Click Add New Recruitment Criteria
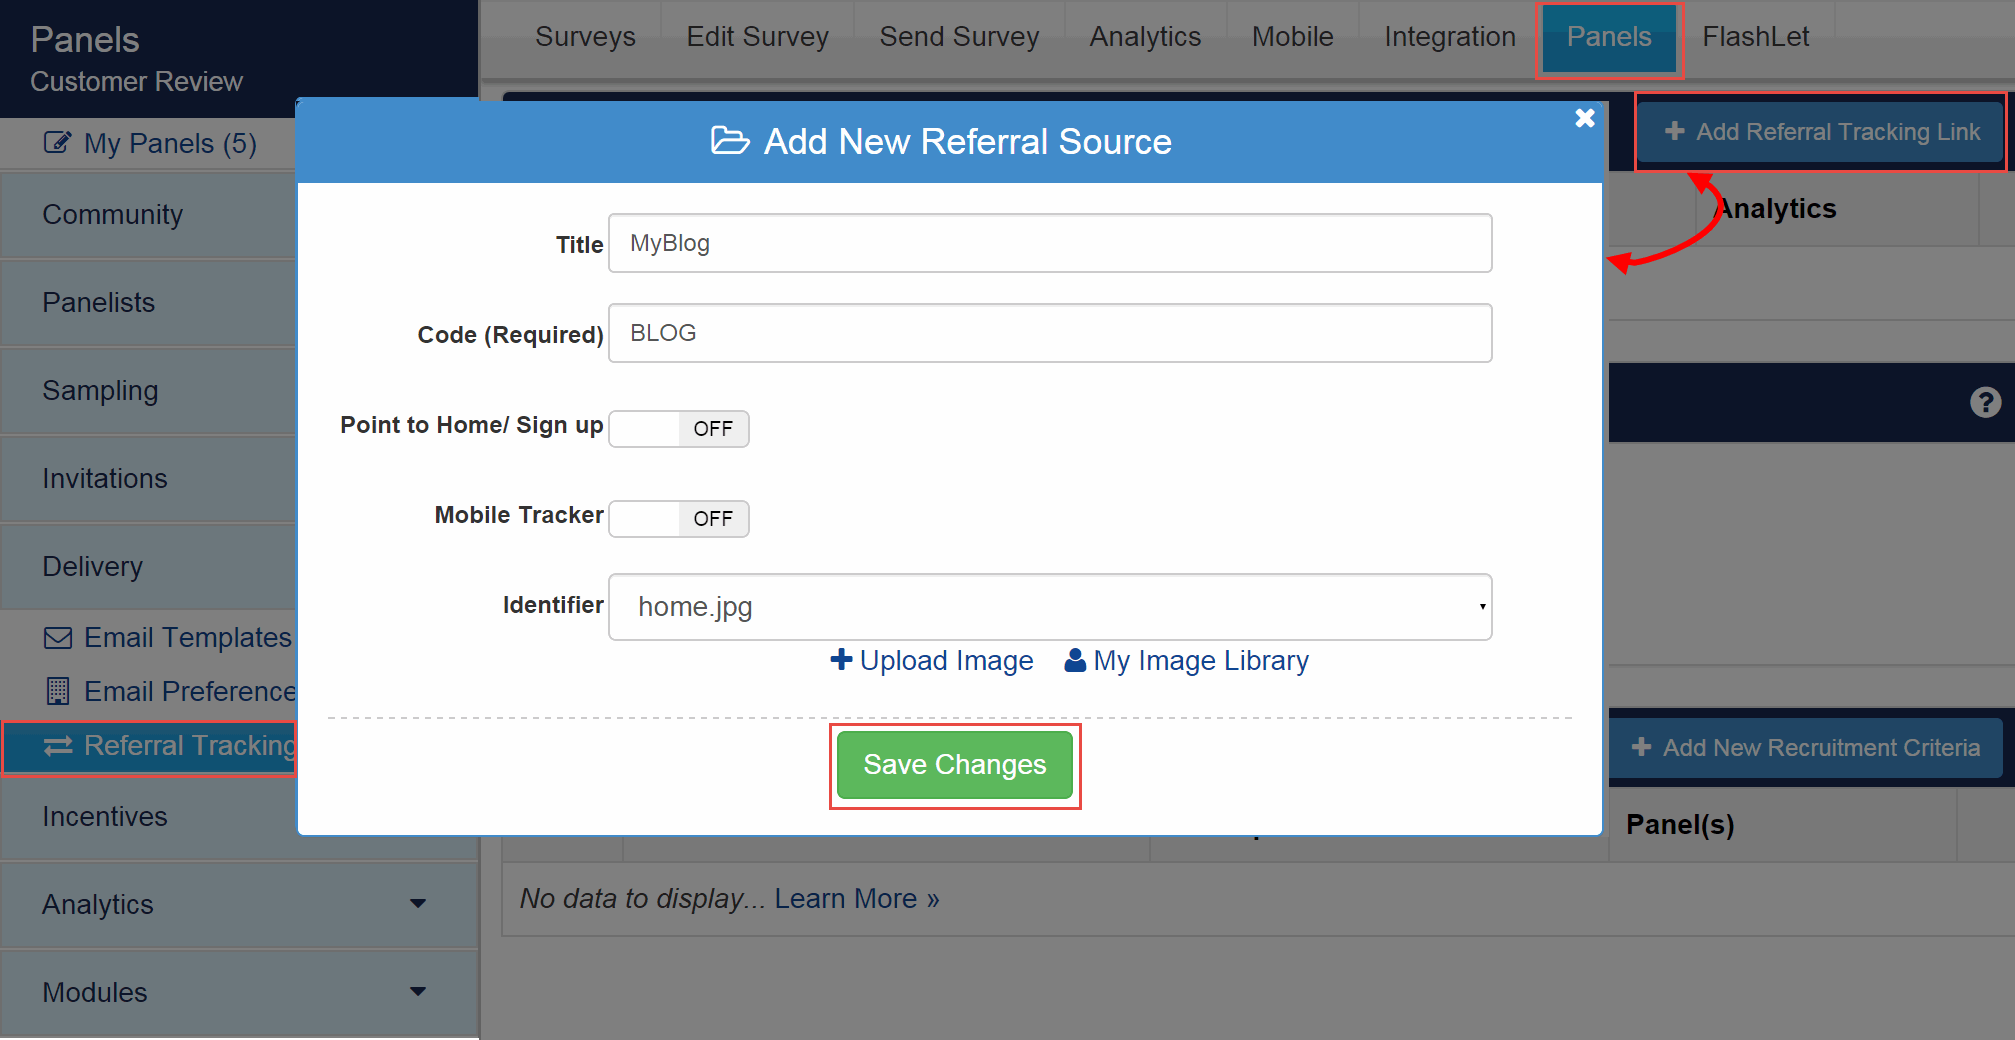Viewport: 2015px width, 1040px height. point(1806,747)
